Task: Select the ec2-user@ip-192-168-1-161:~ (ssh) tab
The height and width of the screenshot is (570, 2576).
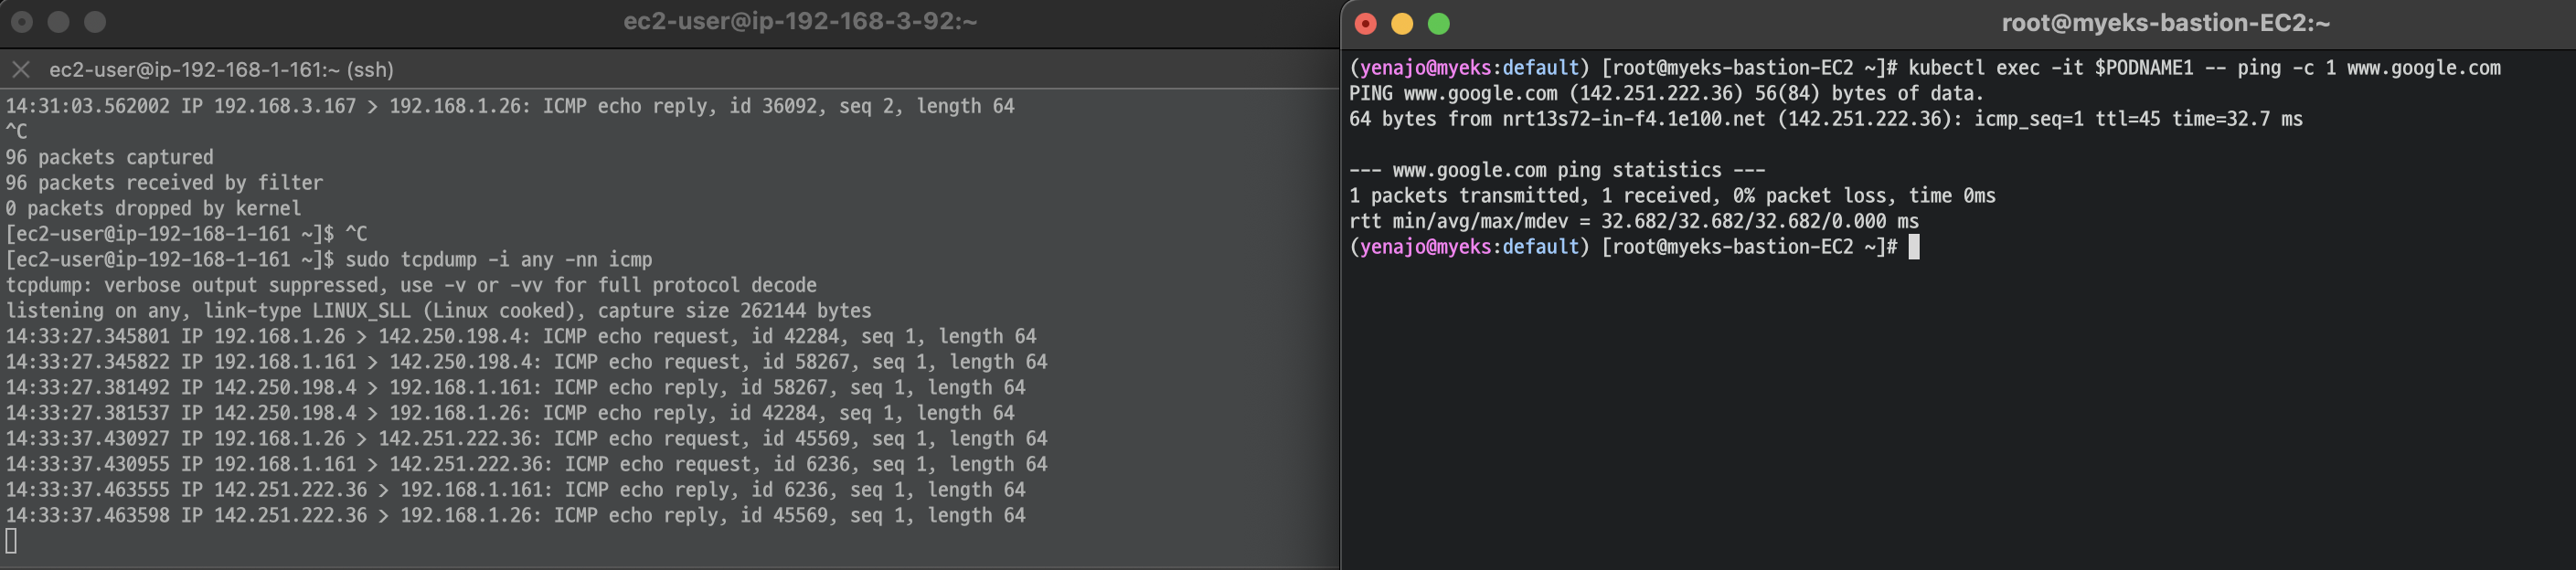Action: 221,69
